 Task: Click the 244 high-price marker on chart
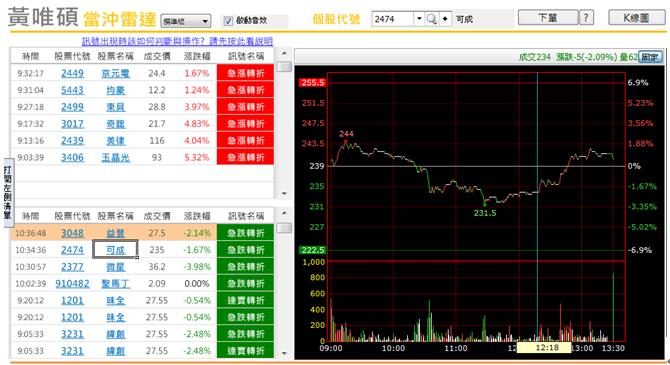[346, 134]
